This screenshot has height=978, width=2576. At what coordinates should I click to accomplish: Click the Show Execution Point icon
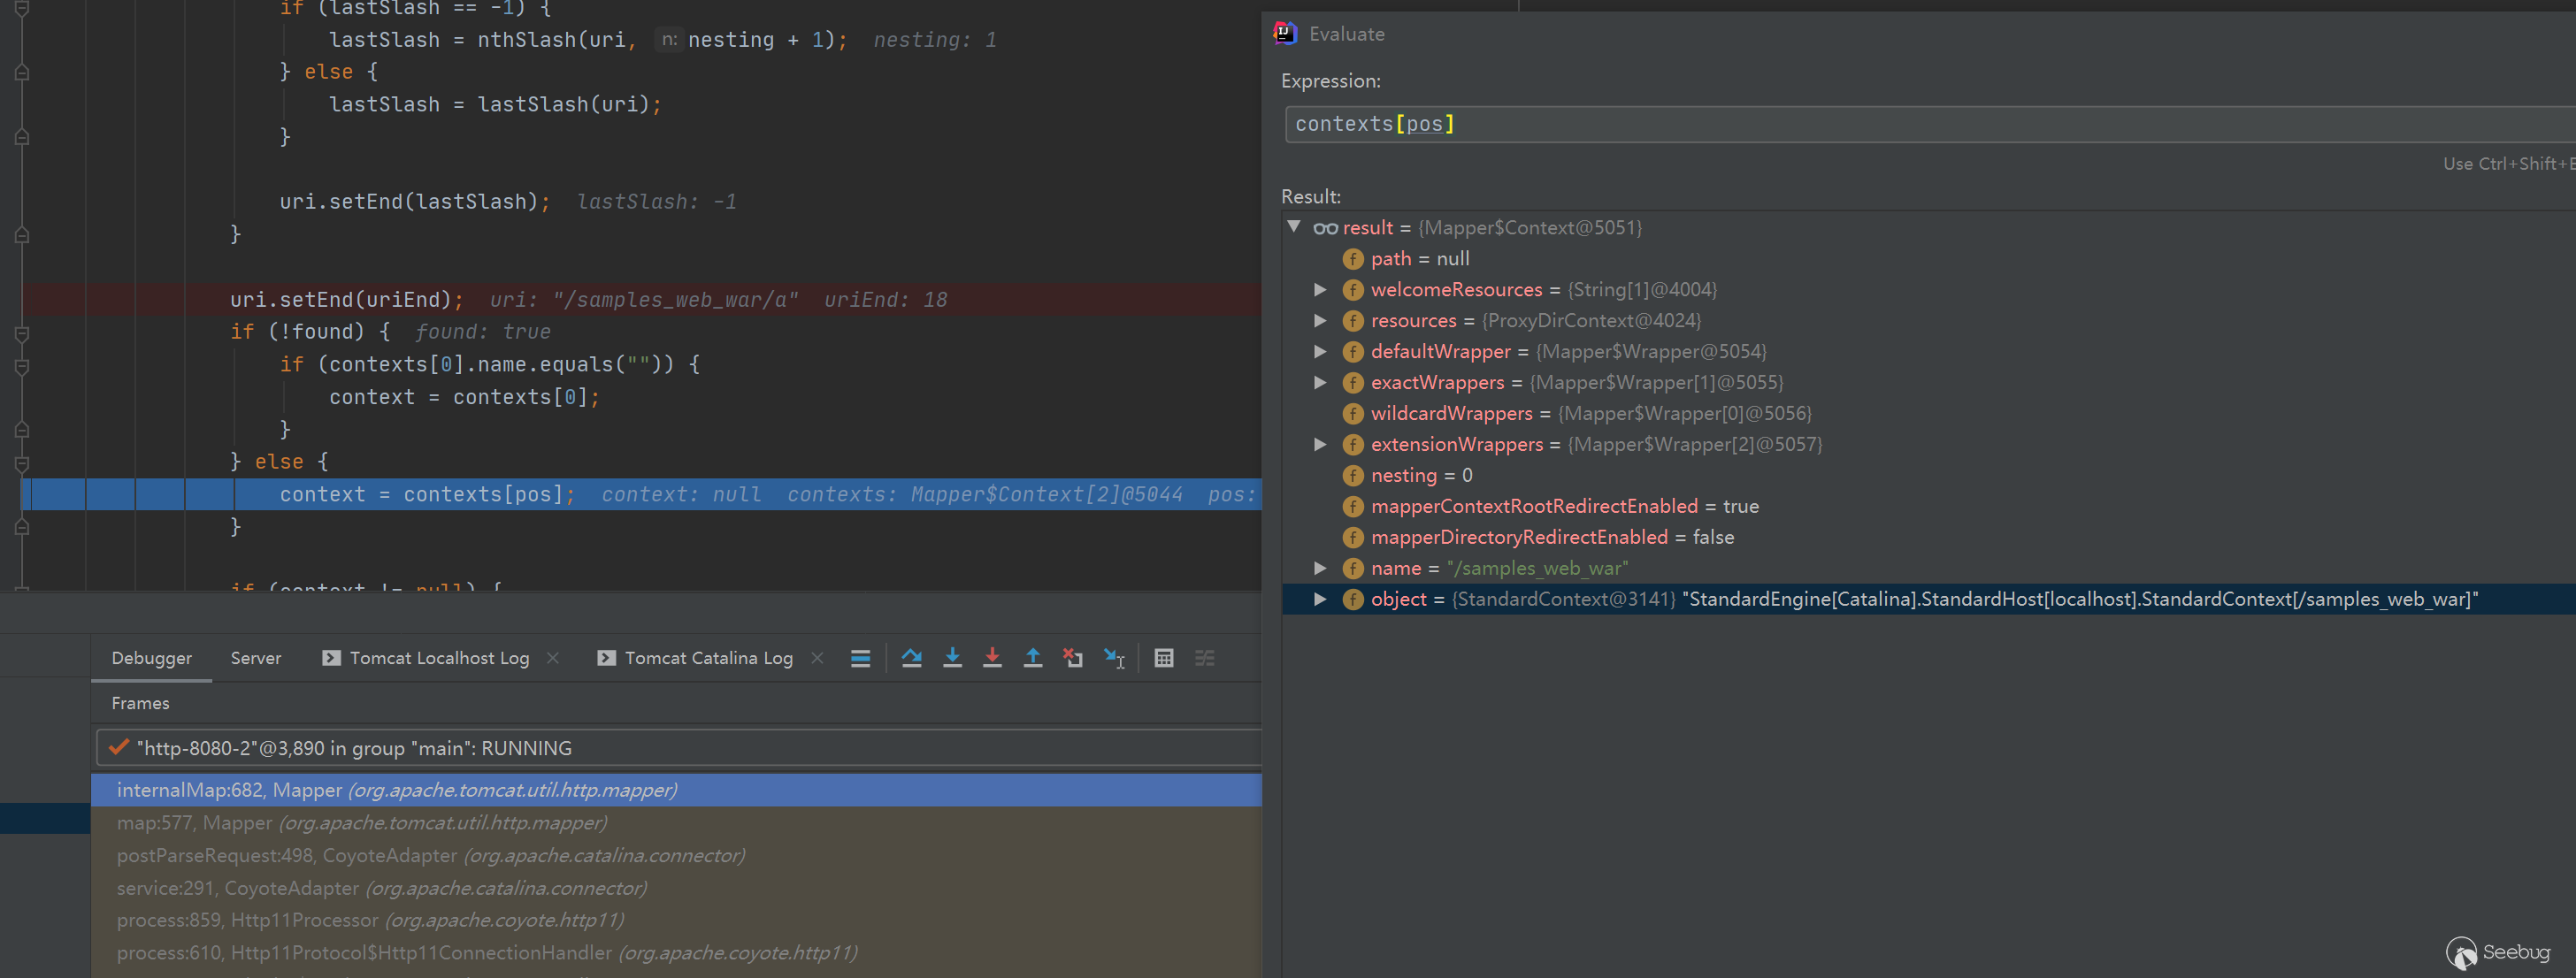(x=860, y=658)
